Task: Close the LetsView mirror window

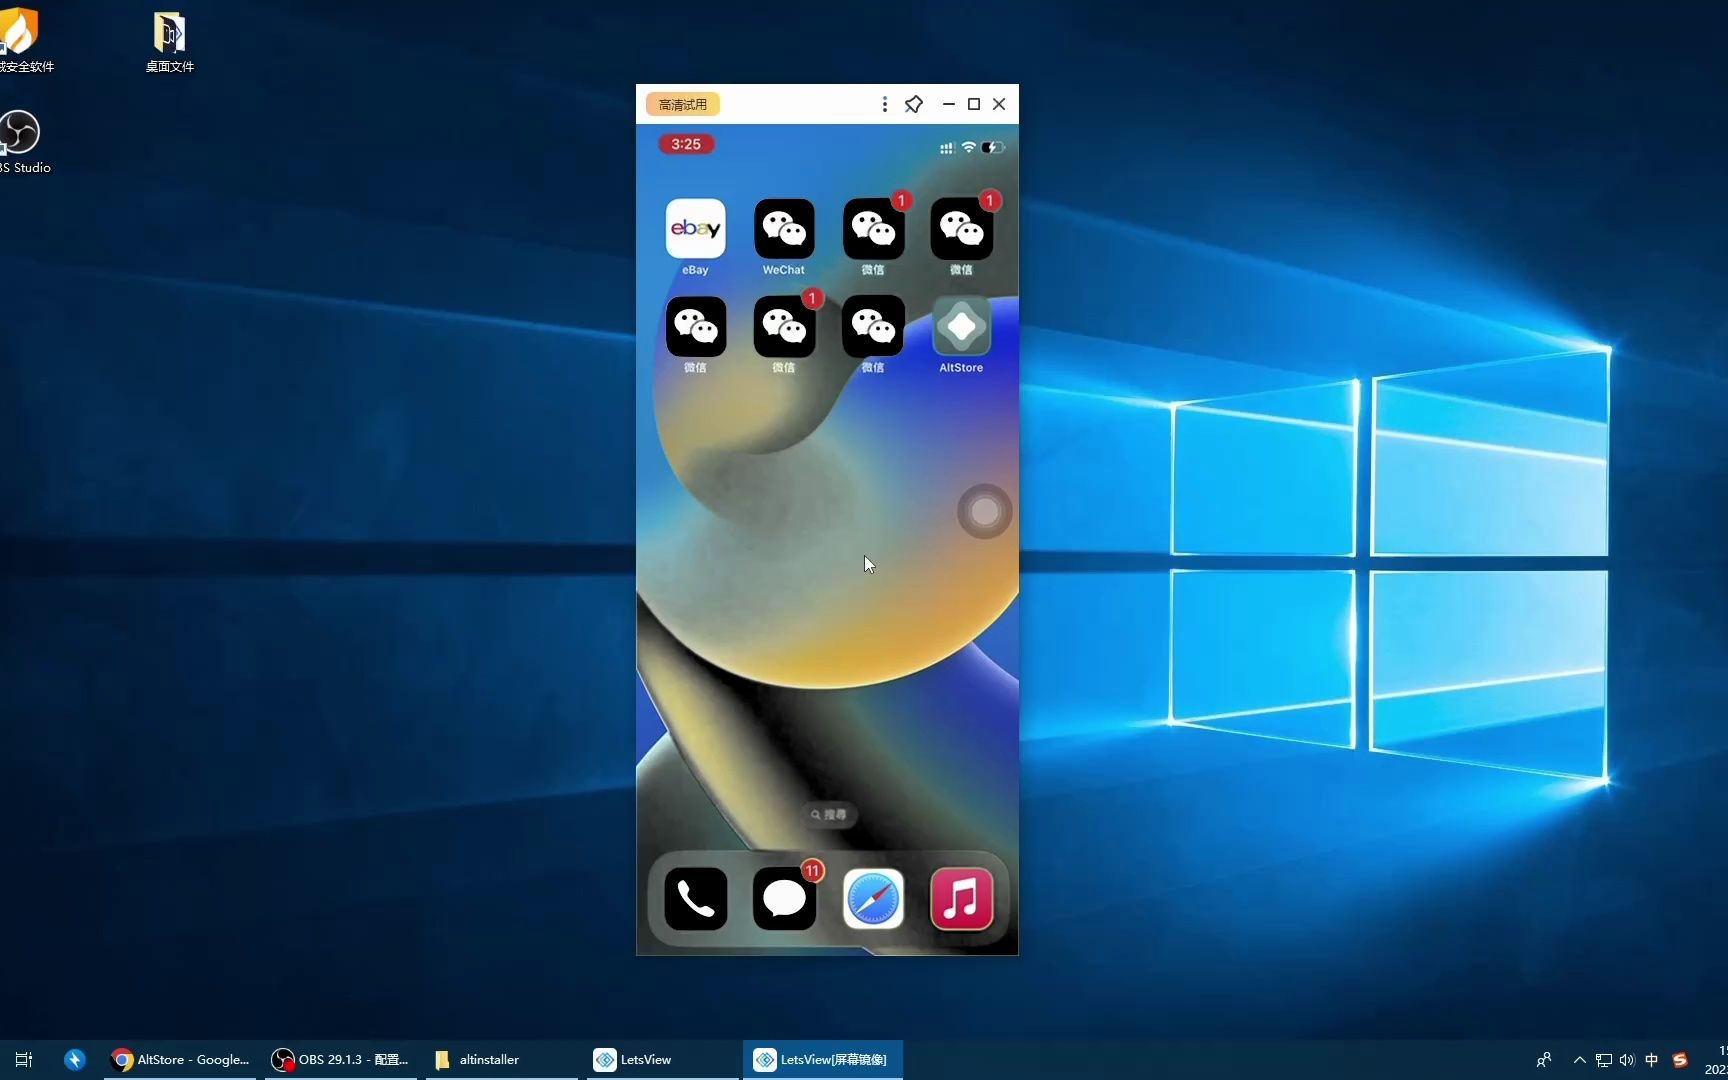Action: point(999,104)
